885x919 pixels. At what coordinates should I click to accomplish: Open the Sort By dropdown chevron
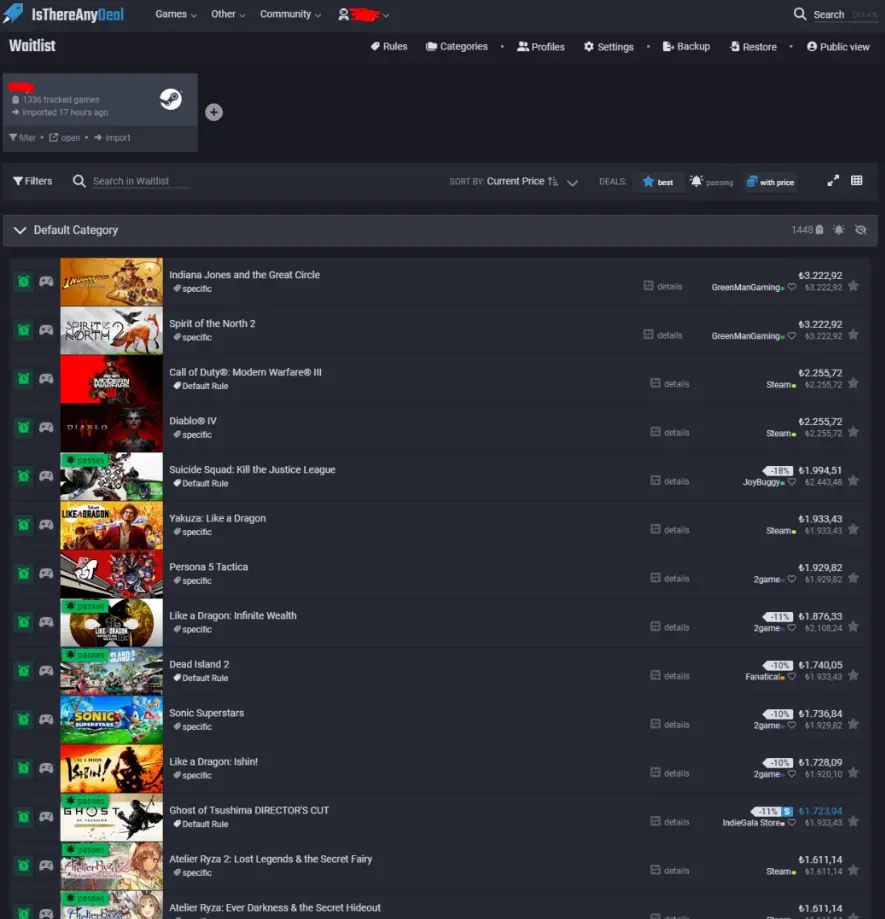point(573,182)
